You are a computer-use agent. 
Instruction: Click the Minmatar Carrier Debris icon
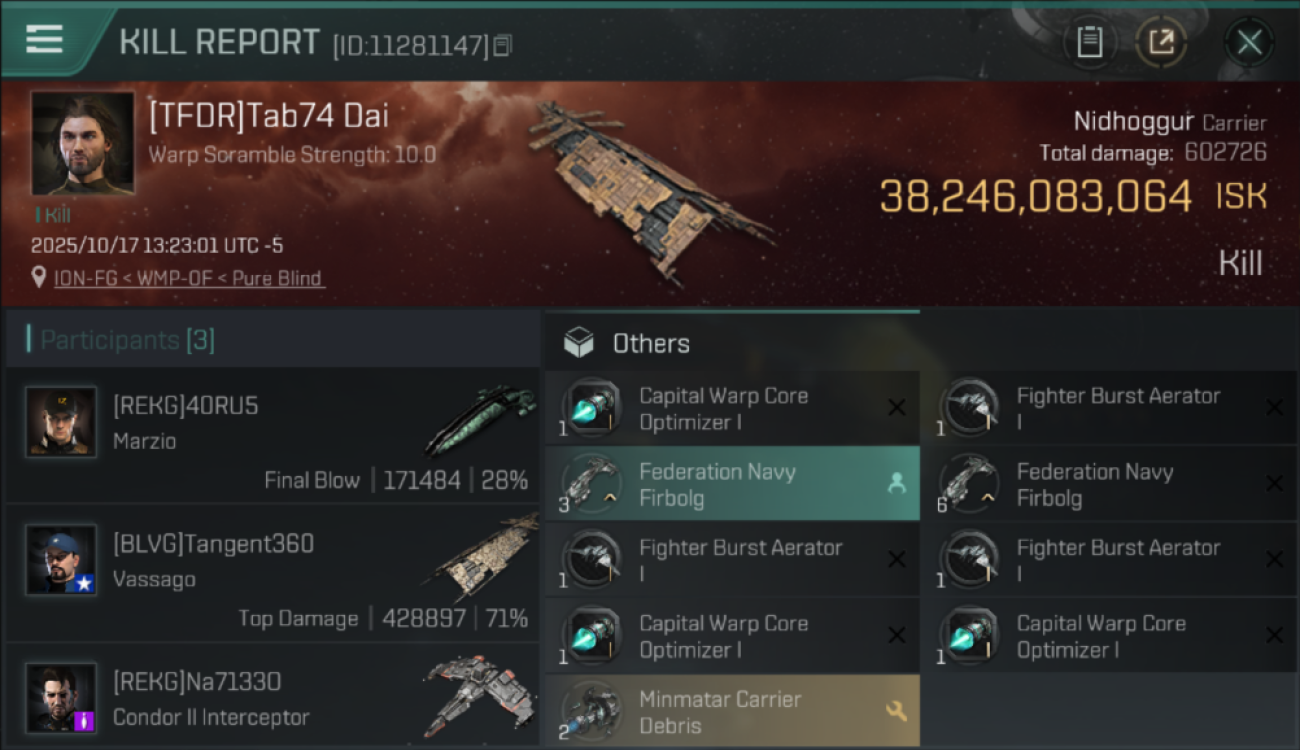click(591, 712)
